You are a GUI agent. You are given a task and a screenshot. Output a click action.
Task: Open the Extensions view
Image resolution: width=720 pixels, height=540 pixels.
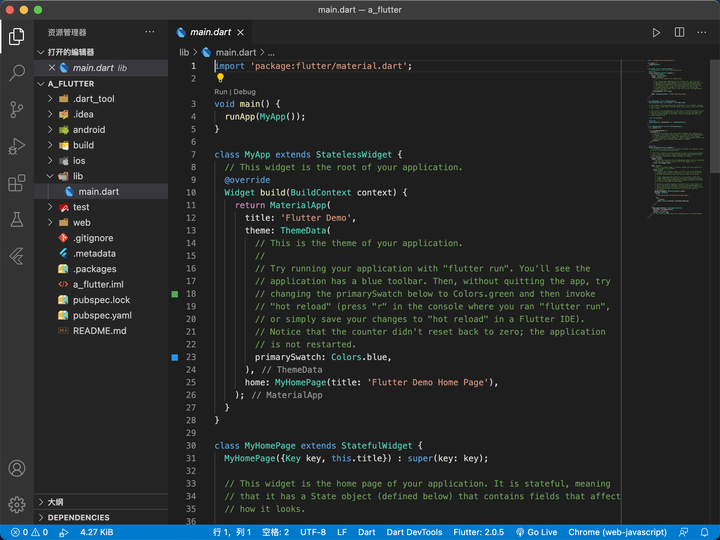click(x=17, y=183)
